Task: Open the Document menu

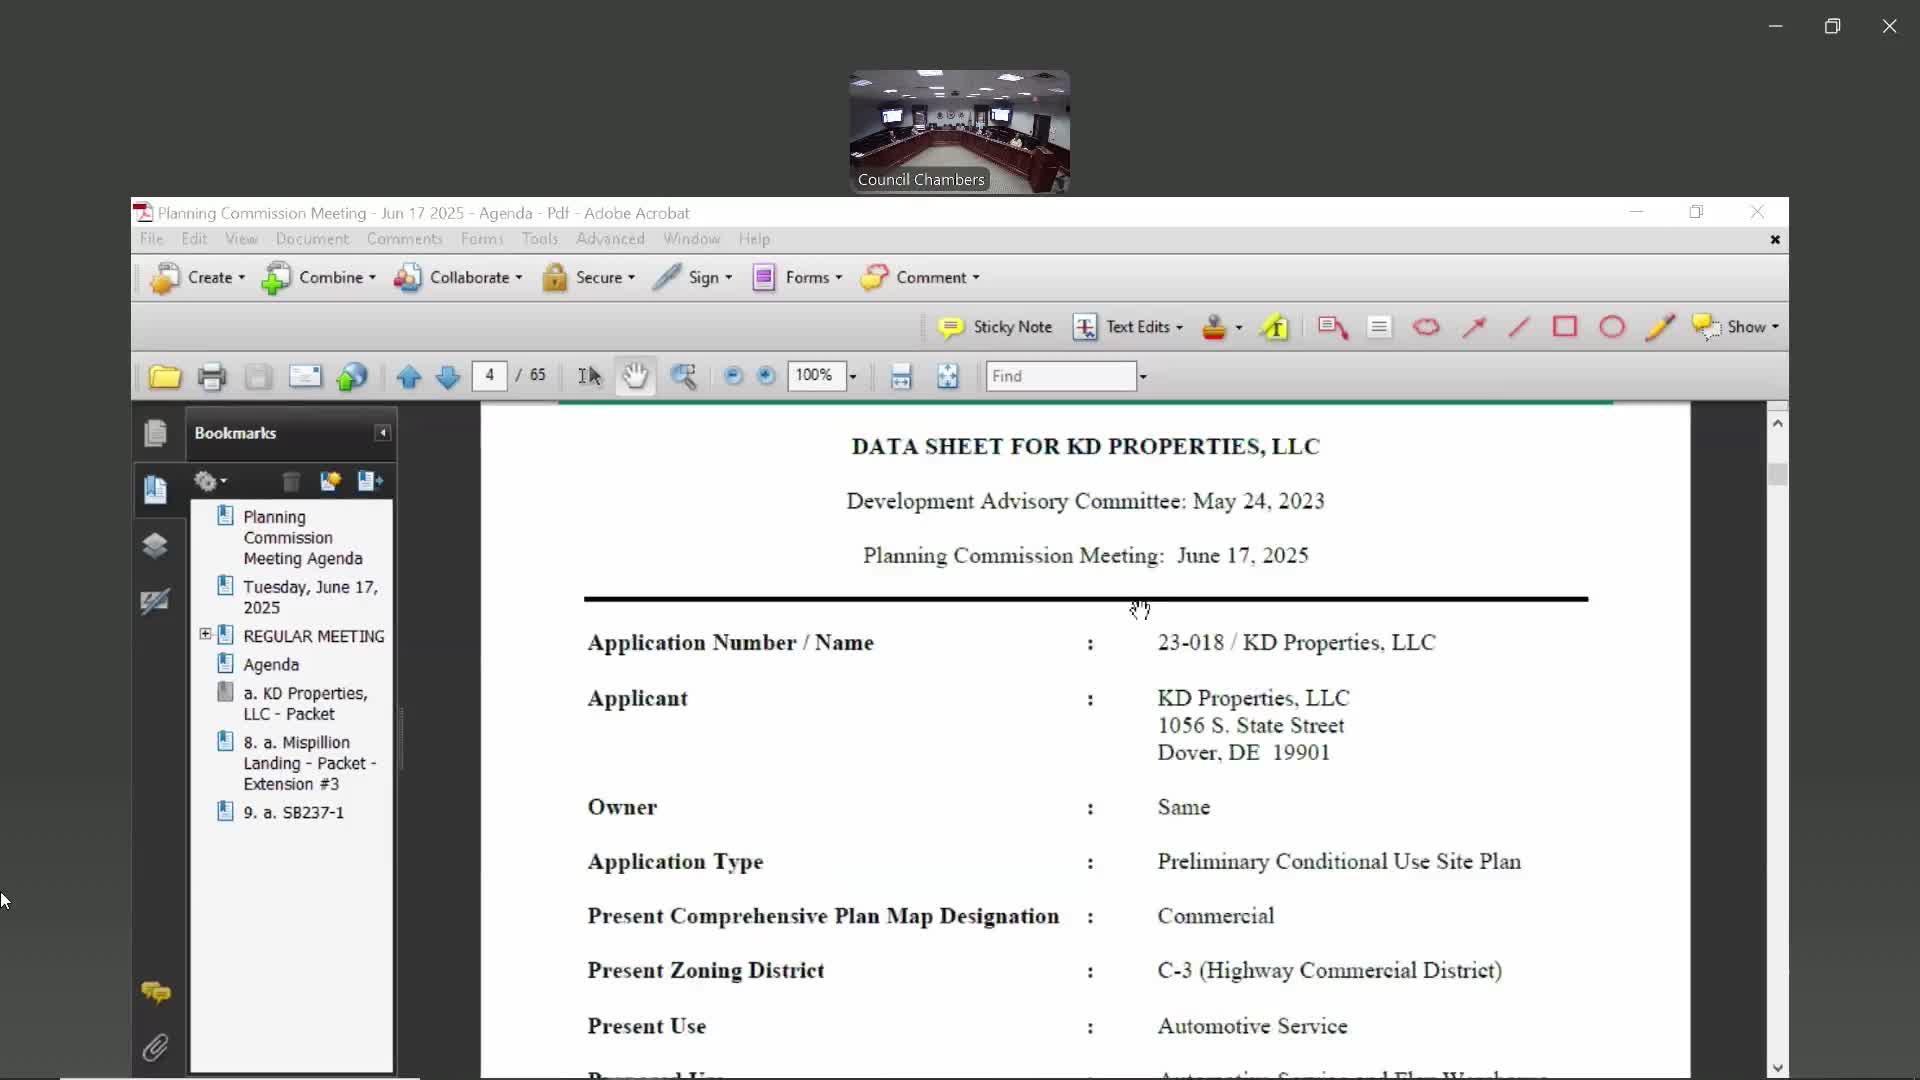Action: (312, 239)
